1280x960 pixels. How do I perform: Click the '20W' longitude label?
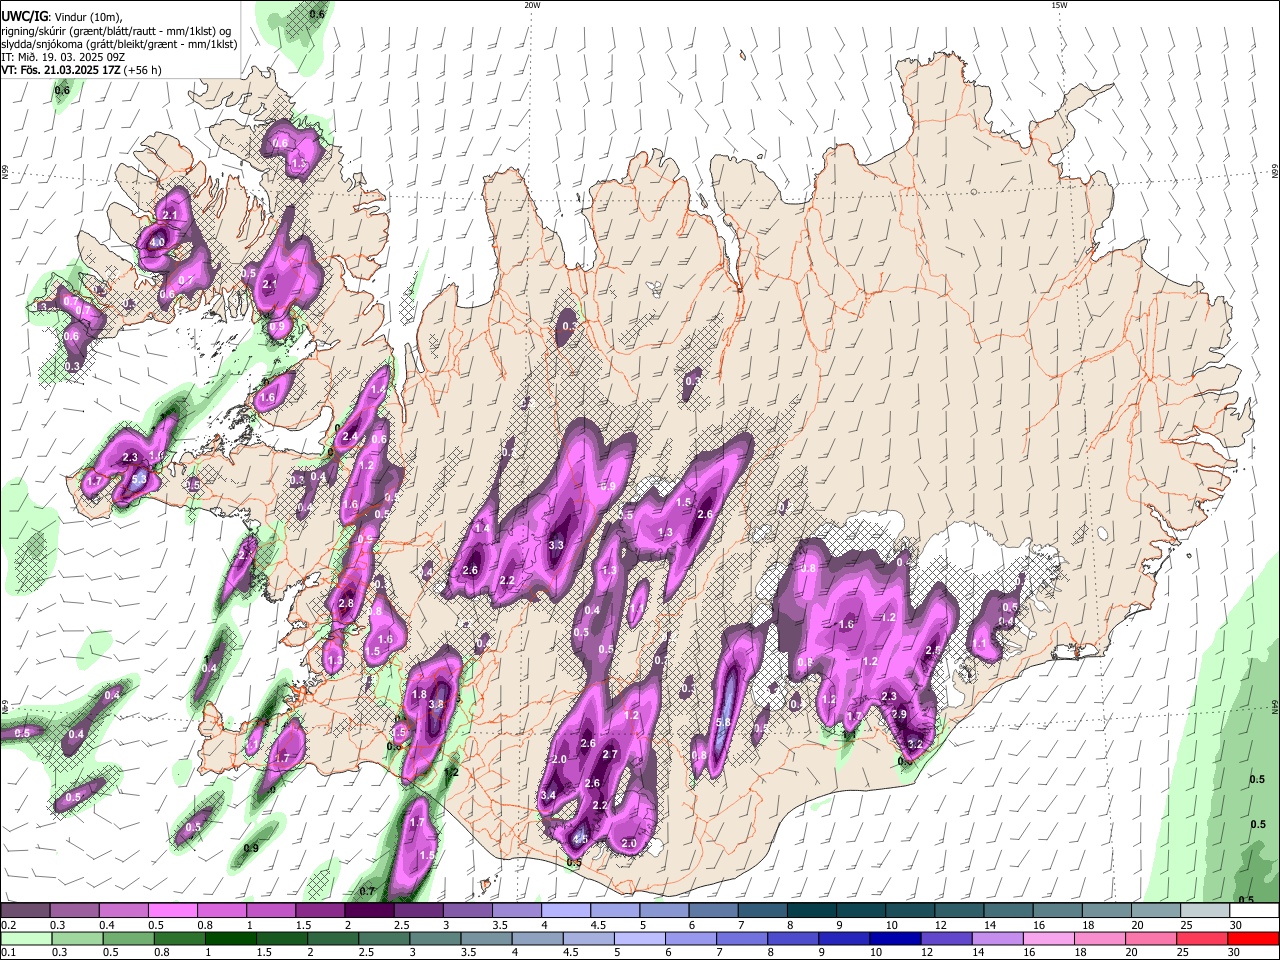[x=532, y=5]
